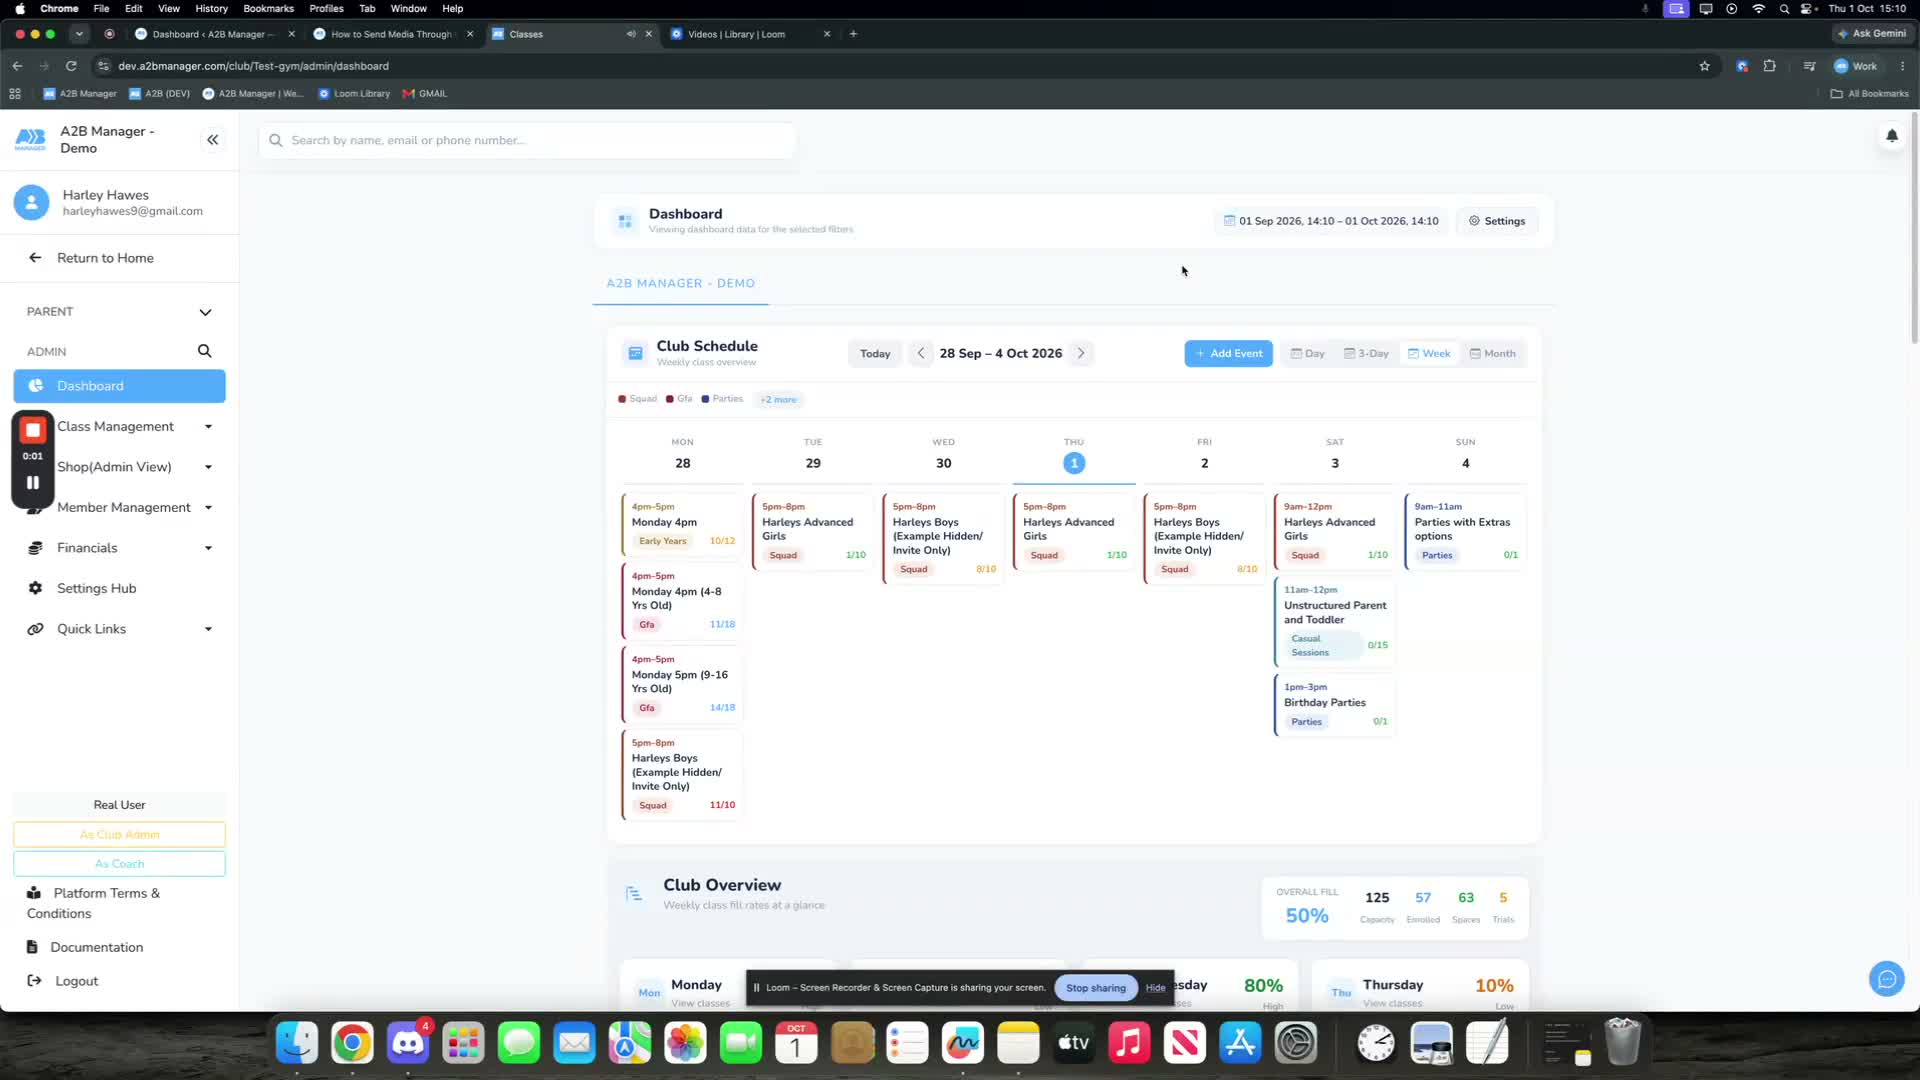Open the Dashboard sidebar item

coord(119,386)
